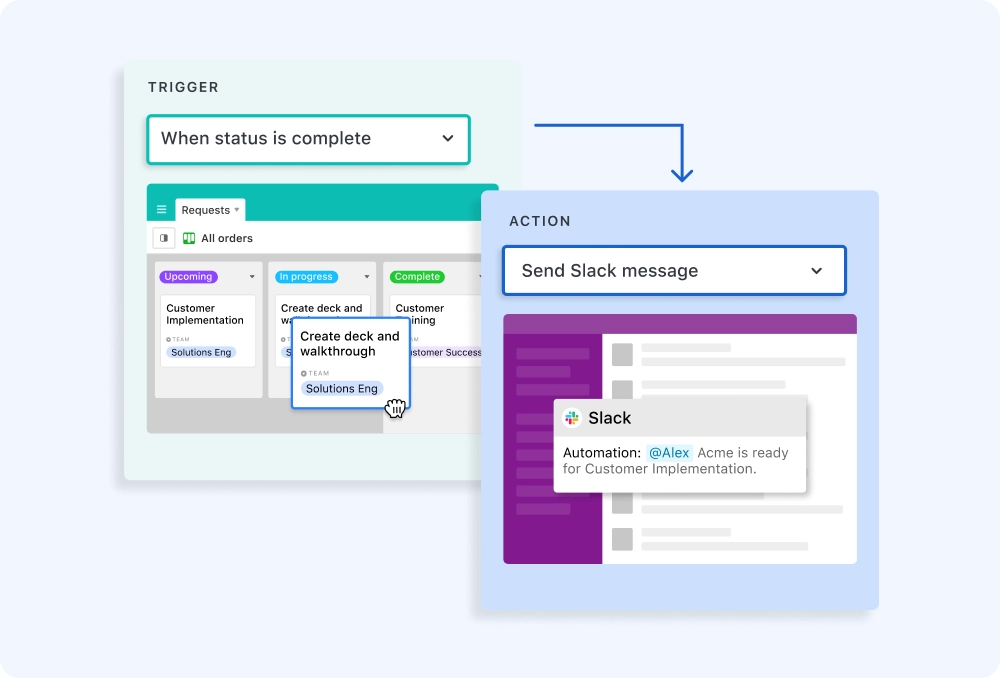Open the hamburger menu on the Requests board
Image resolution: width=1000 pixels, height=678 pixels.
[161, 209]
